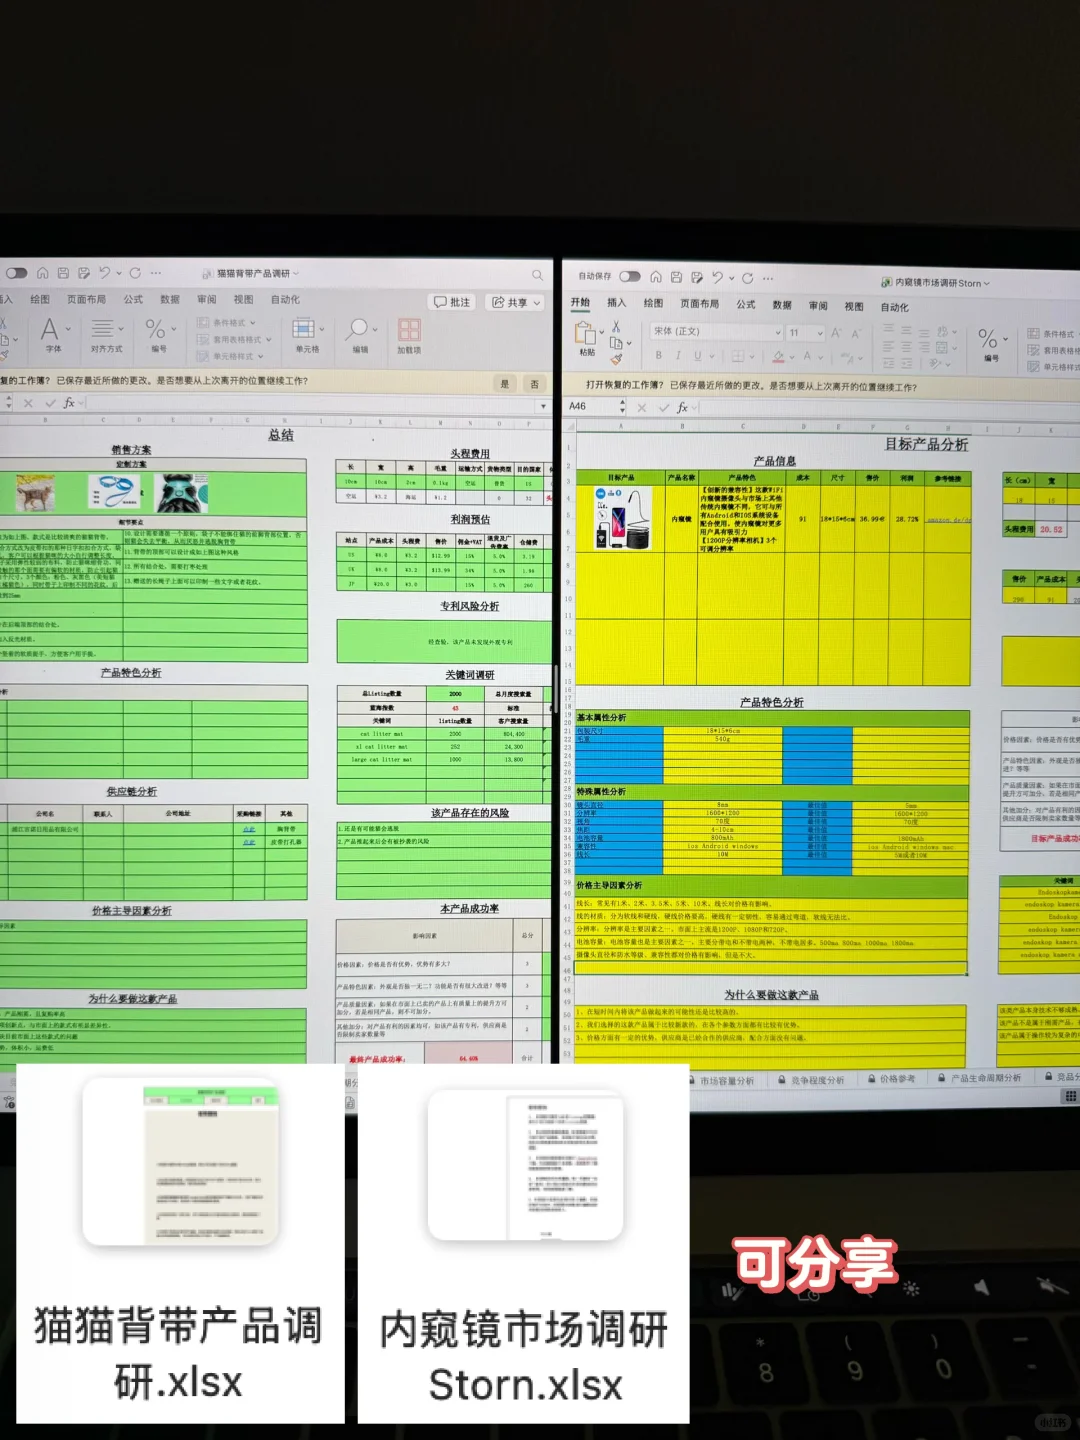The image size is (1080, 1440).
Task: Click Home icon in right Storn window
Action: (656, 277)
